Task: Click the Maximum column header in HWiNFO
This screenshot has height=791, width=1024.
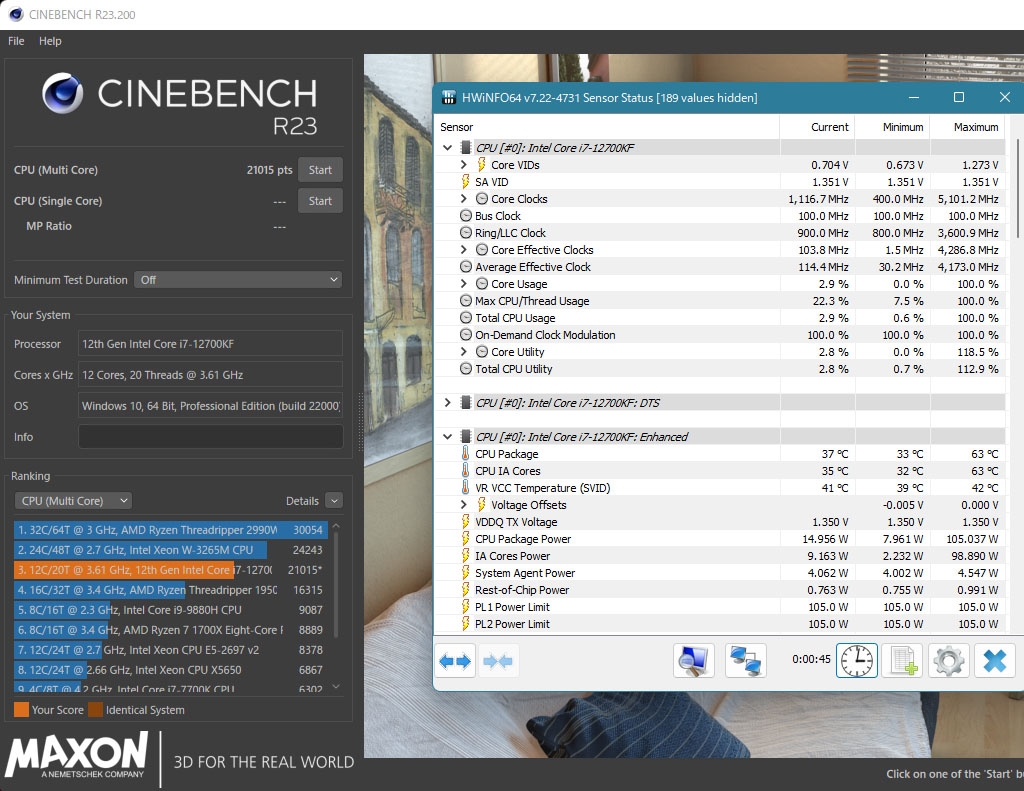Action: click(x=968, y=127)
